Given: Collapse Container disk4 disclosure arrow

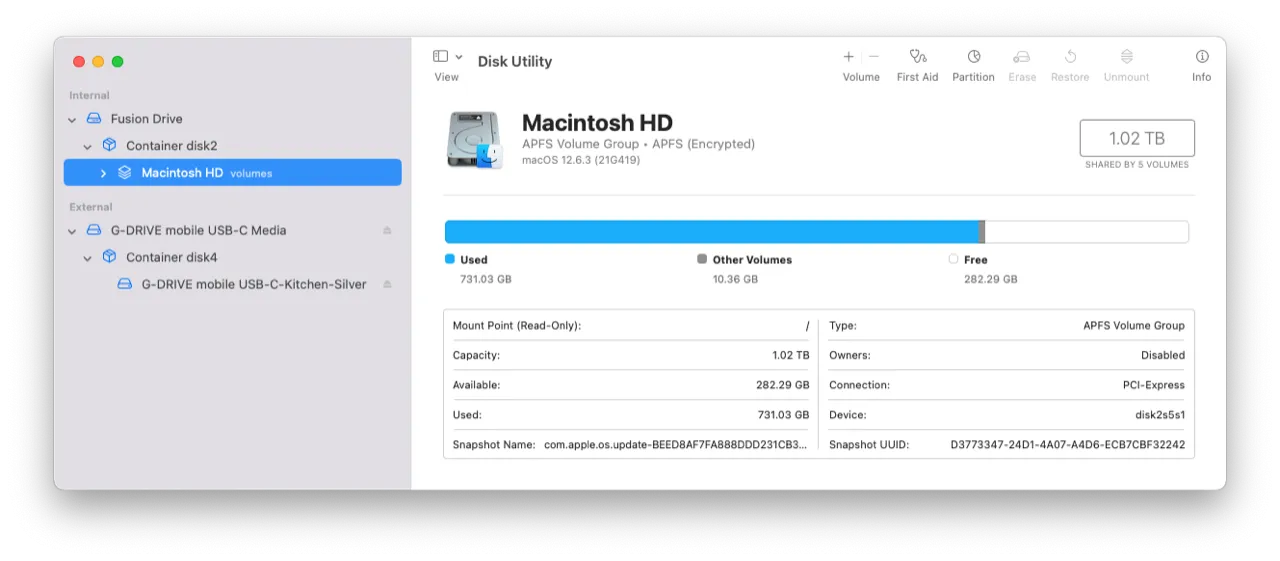Looking at the screenshot, I should pos(88,258).
